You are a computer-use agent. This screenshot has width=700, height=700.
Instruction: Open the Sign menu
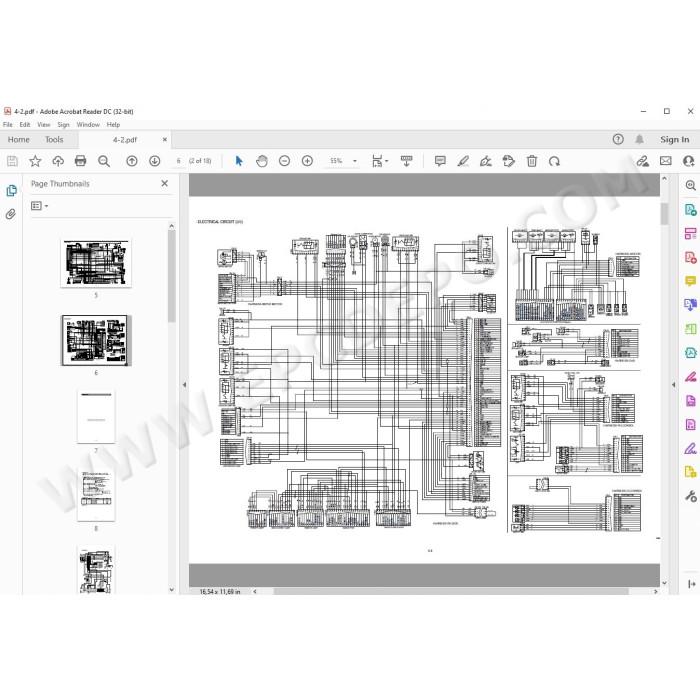(63, 125)
